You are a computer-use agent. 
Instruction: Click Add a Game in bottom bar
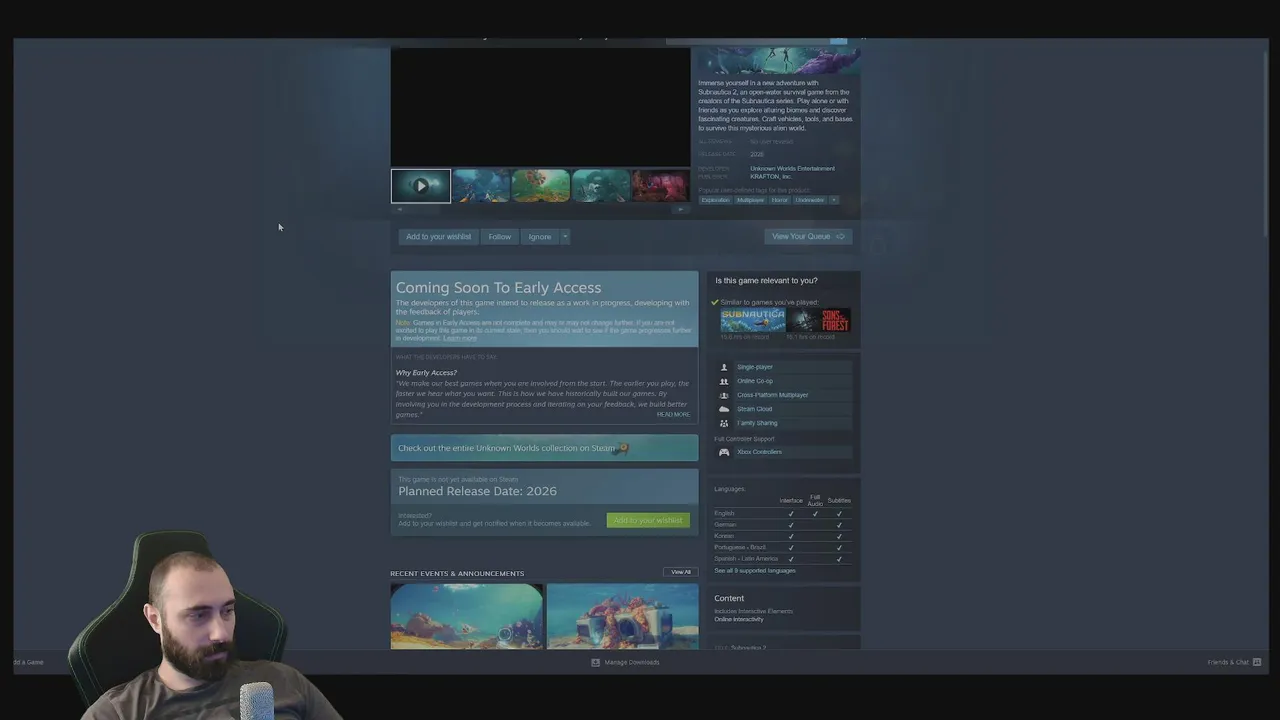(x=29, y=662)
